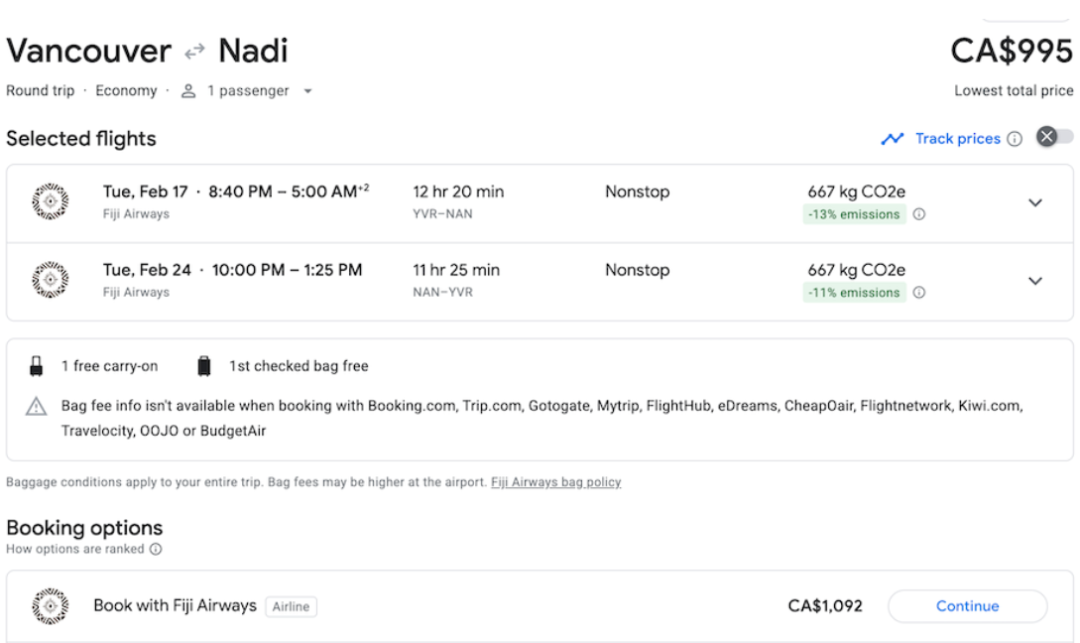Click the Fiji Airways logo in booking options
The width and height of the screenshot is (1080, 643).
pyautogui.click(x=50, y=606)
